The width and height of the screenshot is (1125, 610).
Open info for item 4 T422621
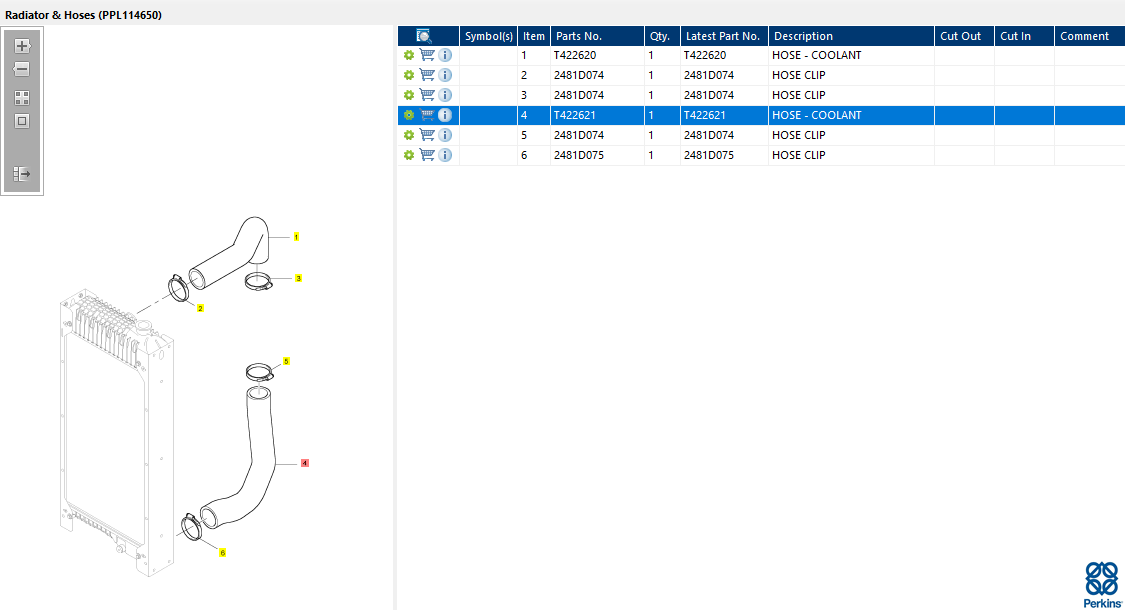tap(445, 115)
